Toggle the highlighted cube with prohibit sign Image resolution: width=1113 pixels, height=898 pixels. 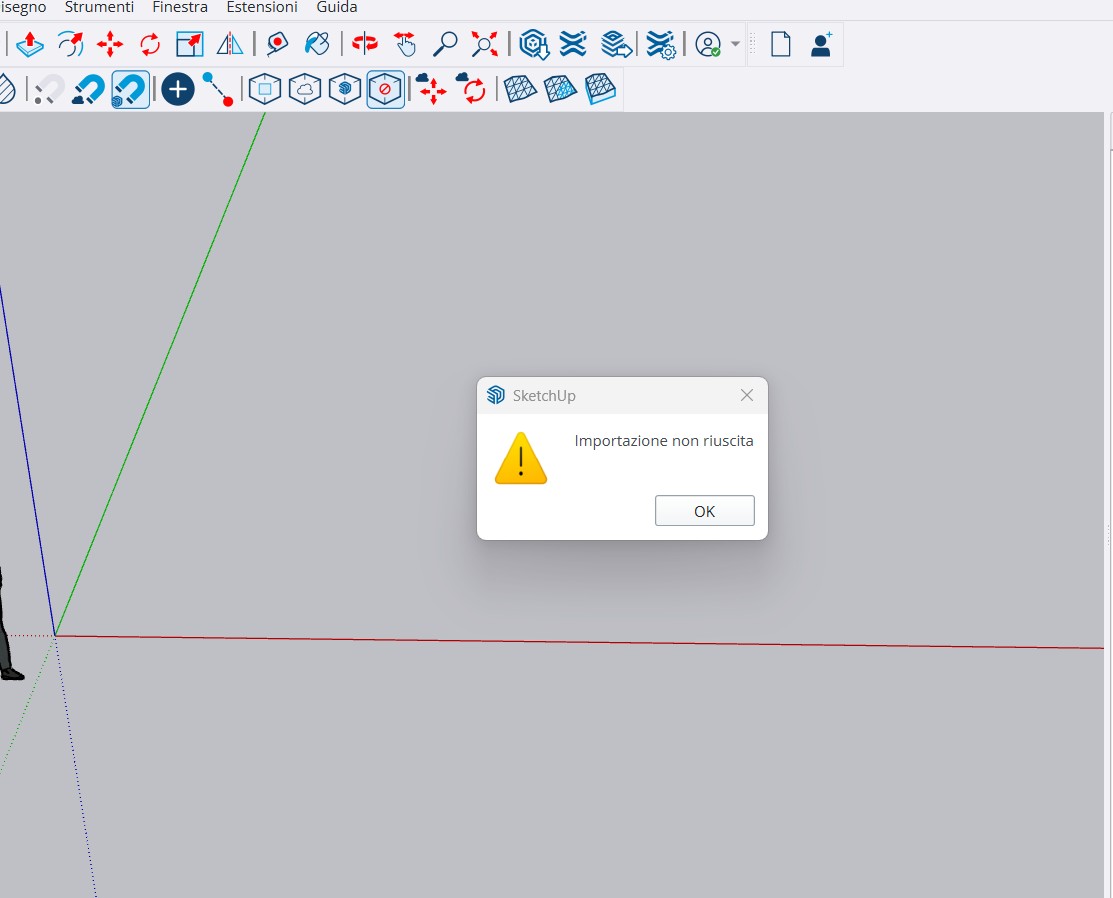coord(385,89)
